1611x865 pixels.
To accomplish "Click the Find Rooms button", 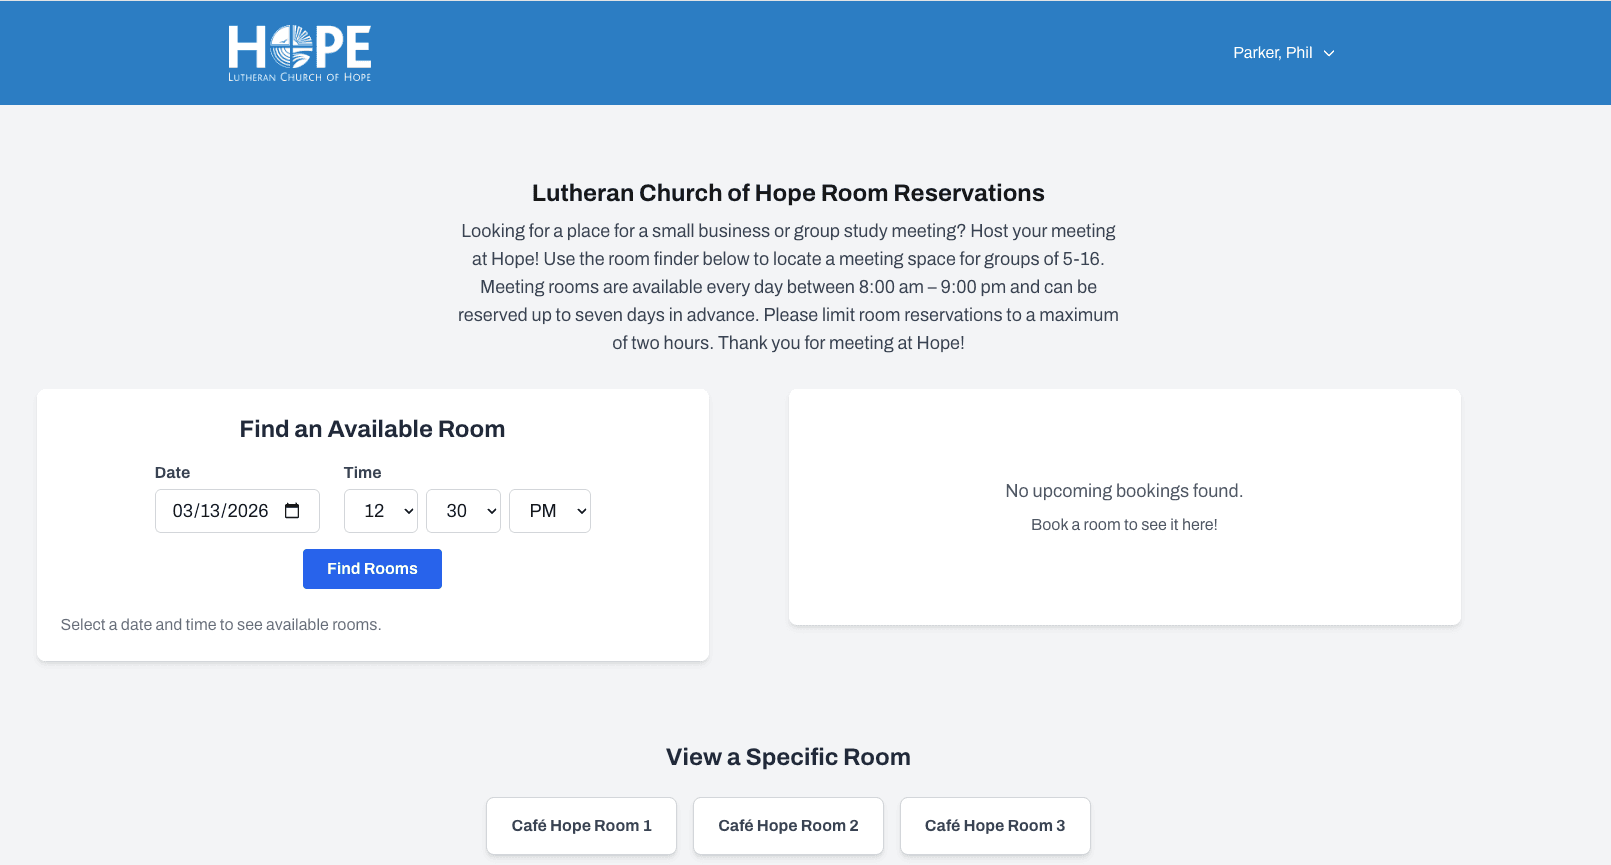I will (372, 569).
